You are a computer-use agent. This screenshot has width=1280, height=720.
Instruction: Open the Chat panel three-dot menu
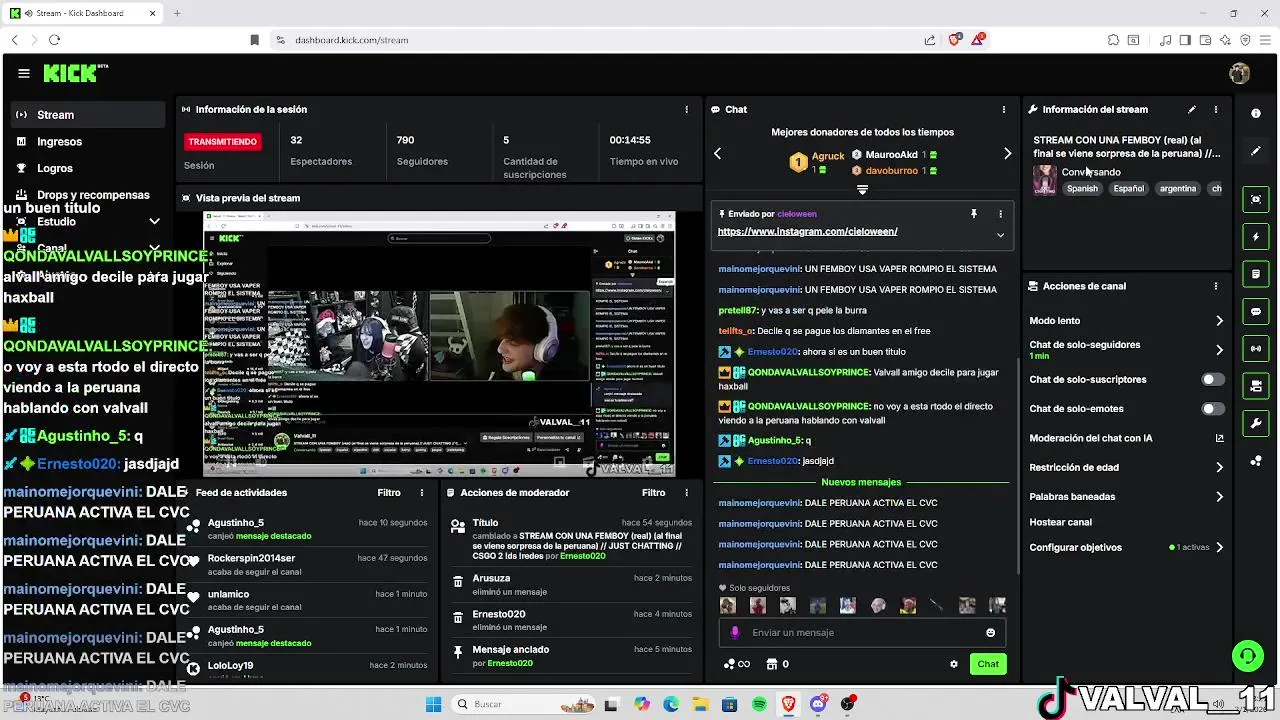1004,109
